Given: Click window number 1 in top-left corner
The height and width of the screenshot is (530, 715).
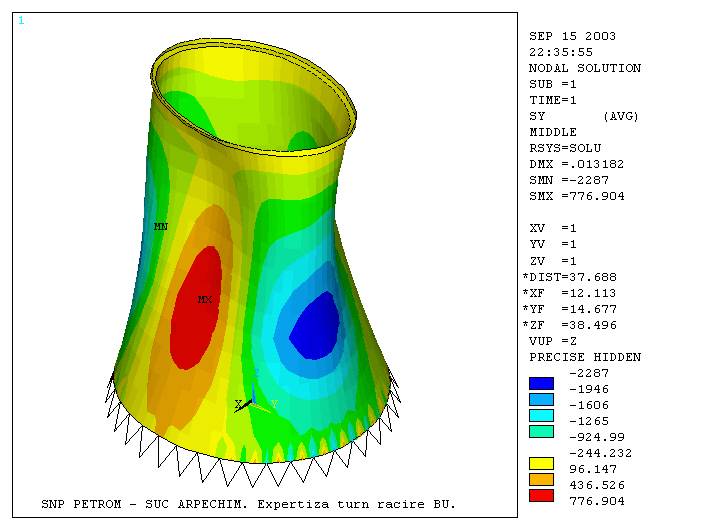Looking at the screenshot, I should pyautogui.click(x=21, y=20).
